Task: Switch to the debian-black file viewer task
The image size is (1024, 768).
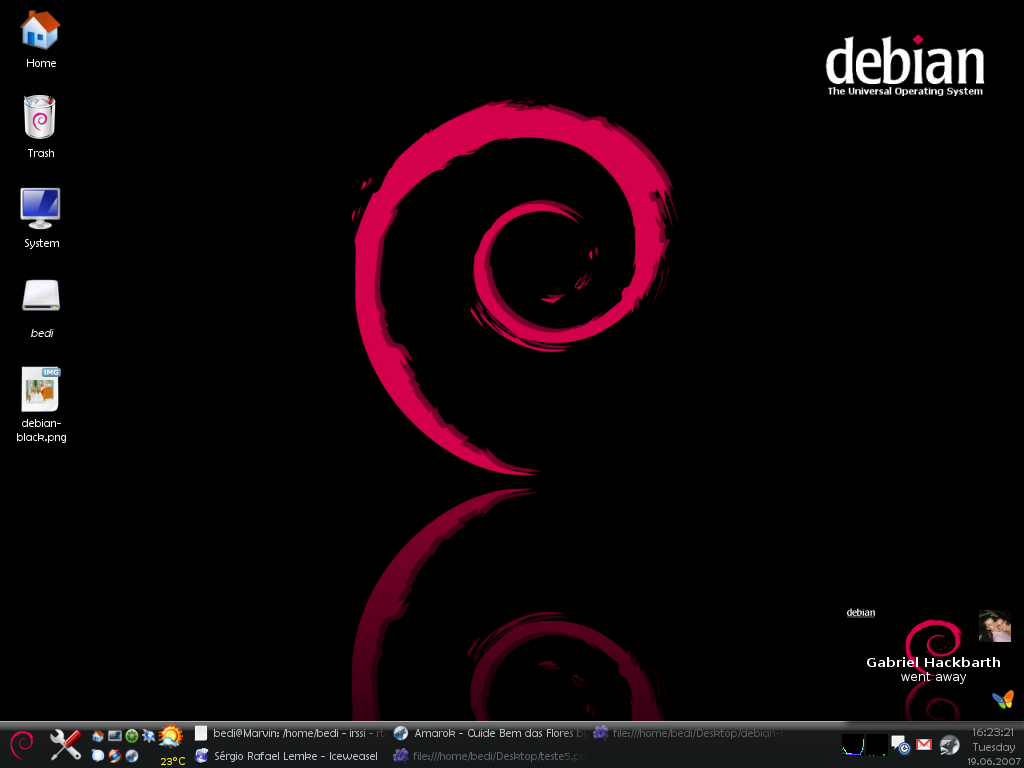Action: pyautogui.click(x=691, y=733)
